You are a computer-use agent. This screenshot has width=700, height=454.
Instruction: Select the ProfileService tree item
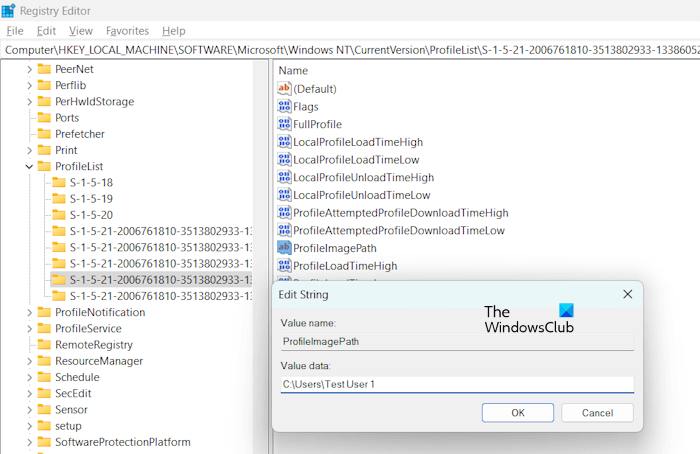(x=88, y=329)
